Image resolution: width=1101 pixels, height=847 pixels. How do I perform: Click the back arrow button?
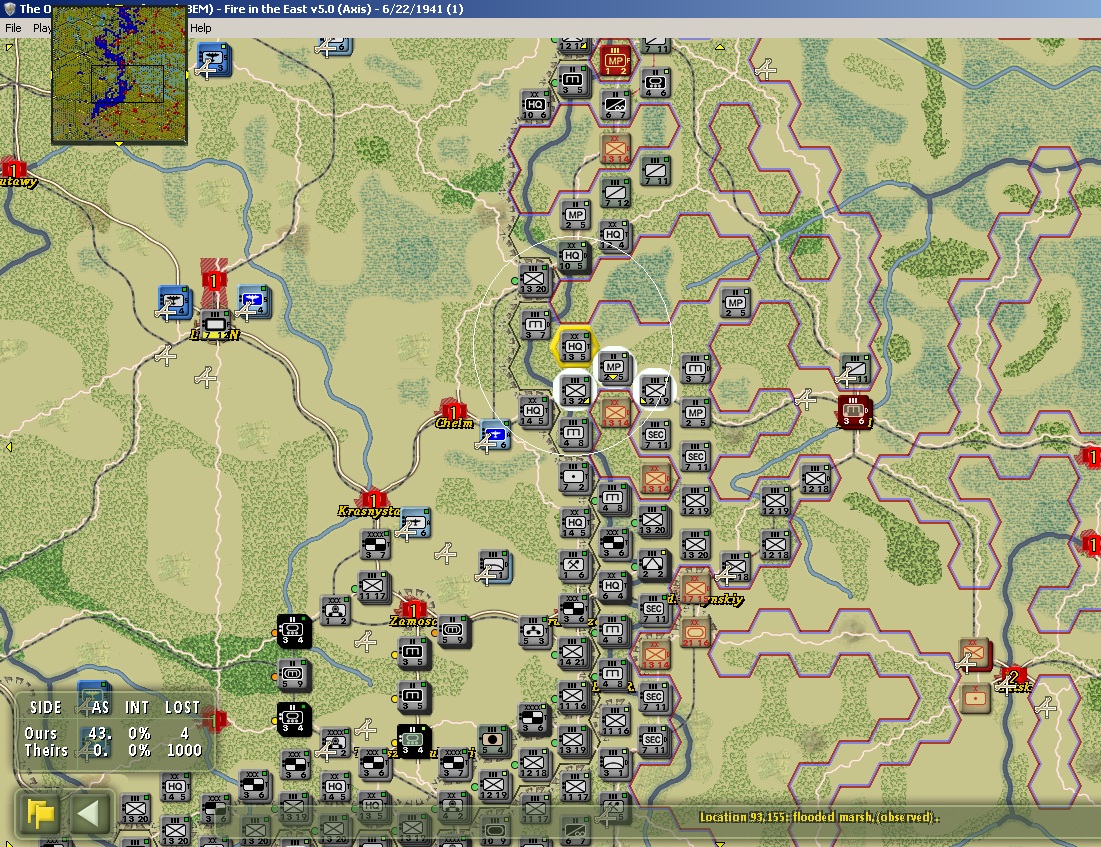click(x=88, y=813)
